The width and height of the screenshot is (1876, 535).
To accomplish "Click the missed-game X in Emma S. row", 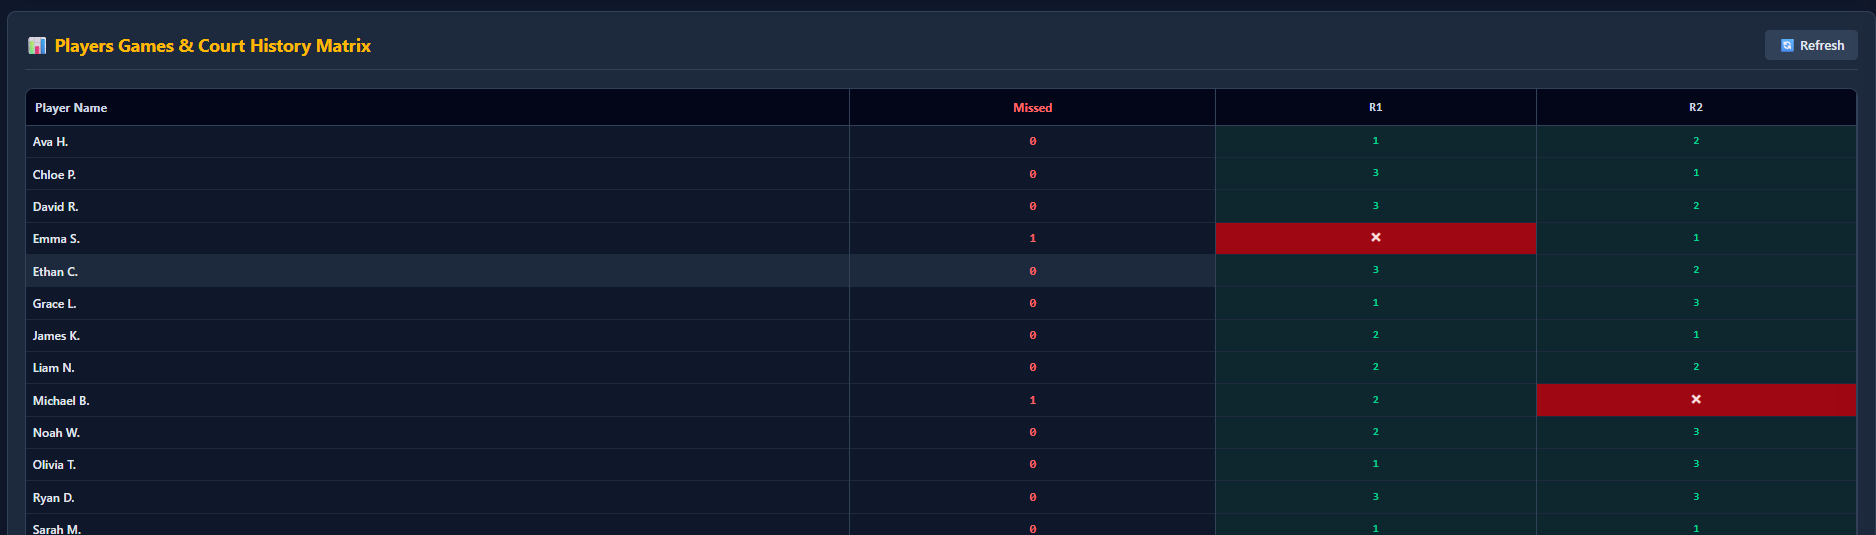I will coord(1376,238).
